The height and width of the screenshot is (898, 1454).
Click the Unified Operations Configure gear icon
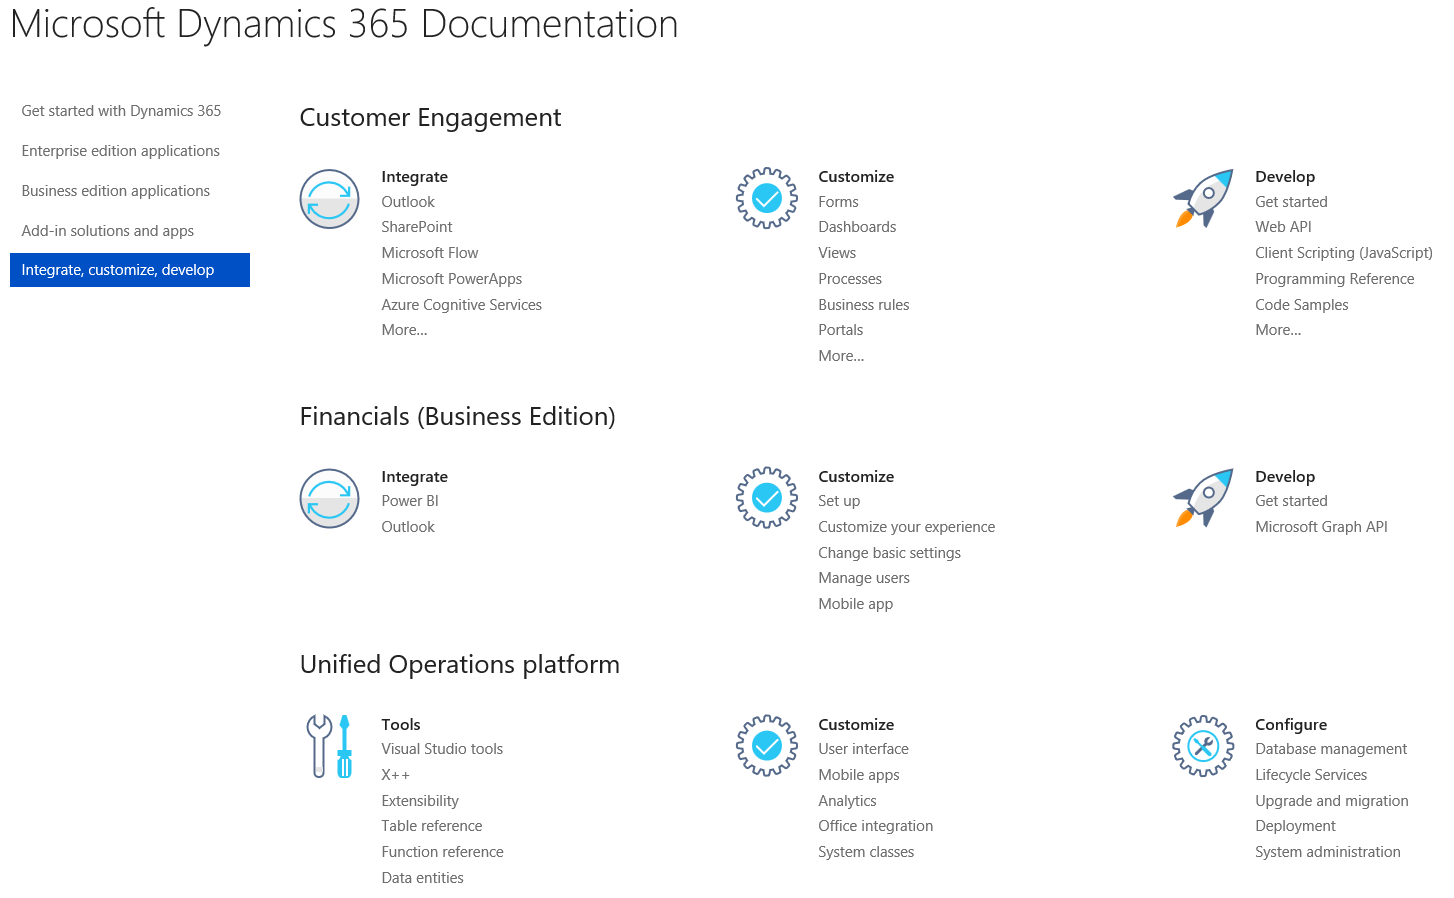coord(1203,746)
